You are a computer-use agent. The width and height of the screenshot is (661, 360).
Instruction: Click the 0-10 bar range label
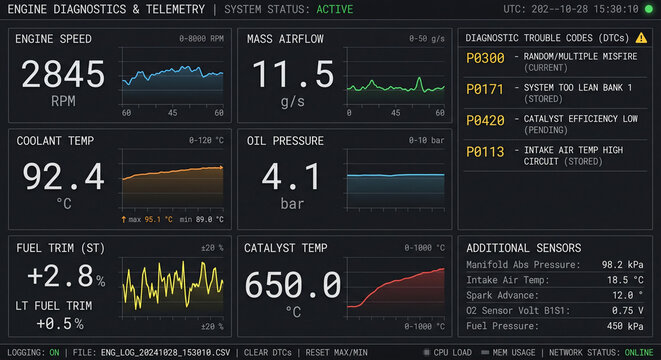(x=426, y=140)
